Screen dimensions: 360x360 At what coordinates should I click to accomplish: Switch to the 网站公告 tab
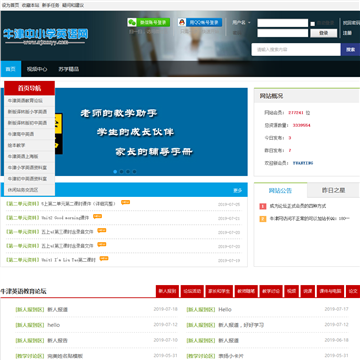(x=280, y=190)
